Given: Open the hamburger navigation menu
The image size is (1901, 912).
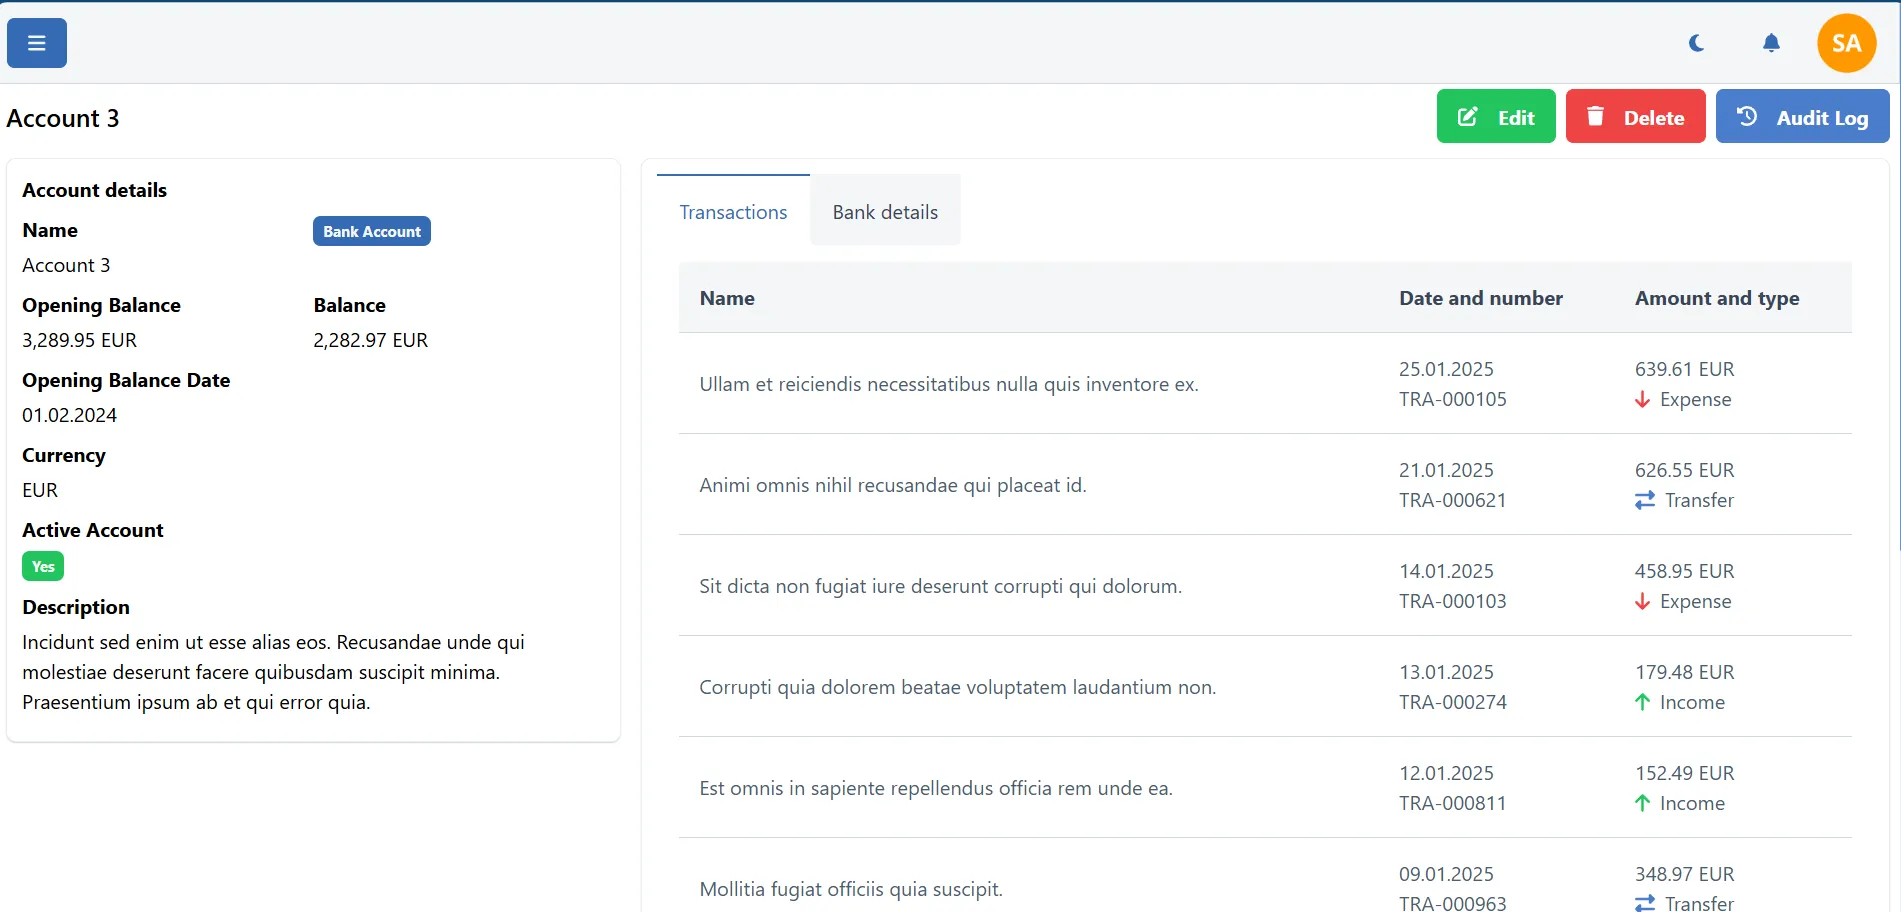Looking at the screenshot, I should [x=36, y=43].
